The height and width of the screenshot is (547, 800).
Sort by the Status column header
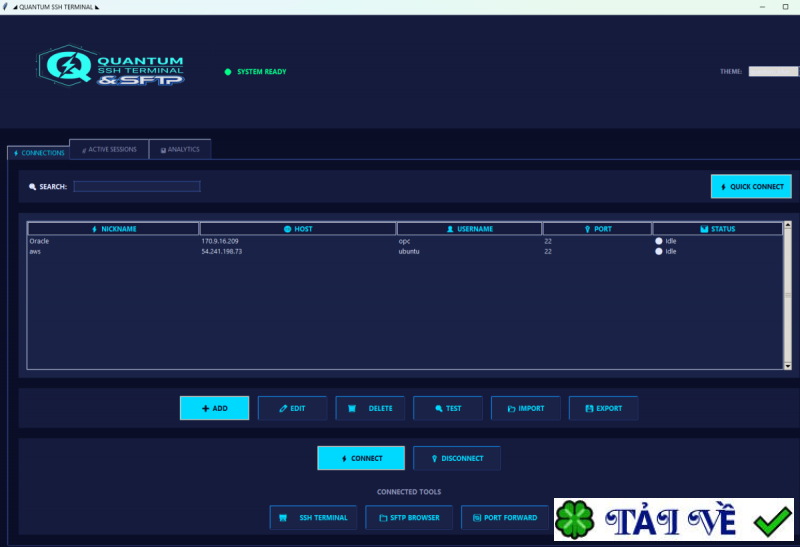tap(717, 229)
